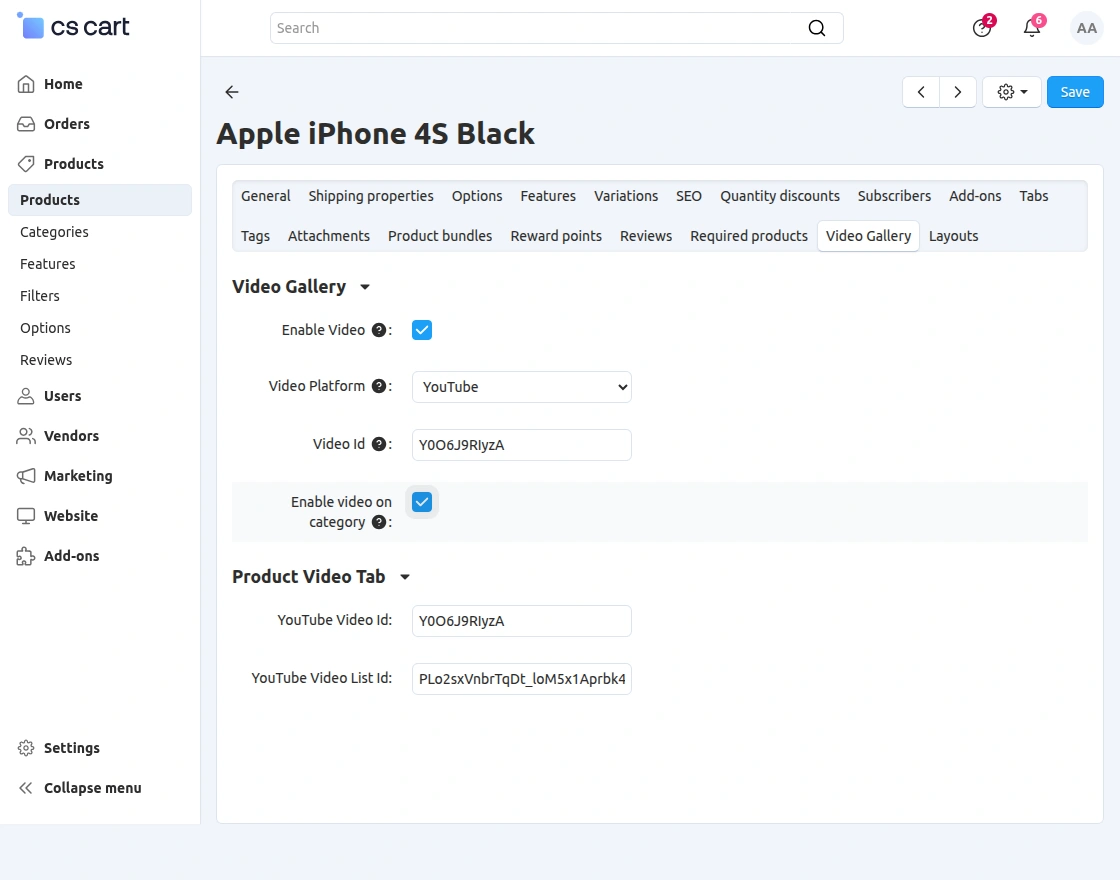Open Categories in the sidebar

54,231
